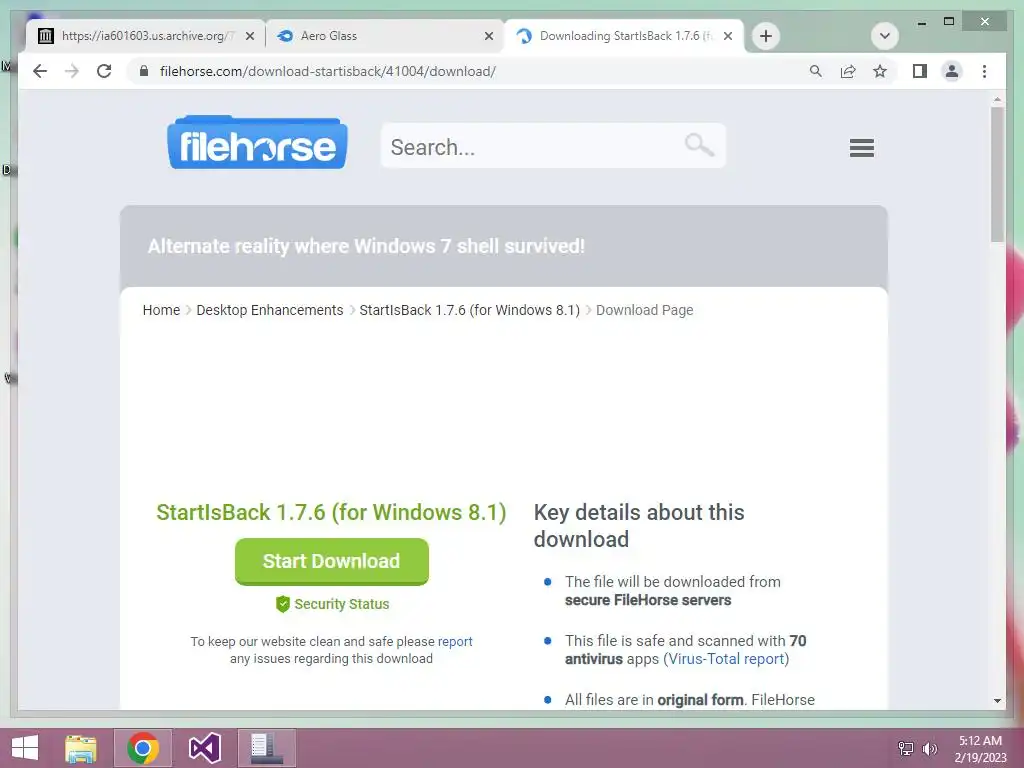Screen dimensions: 1024x768
Task: Open File Explorer from the taskbar
Action: (81, 748)
